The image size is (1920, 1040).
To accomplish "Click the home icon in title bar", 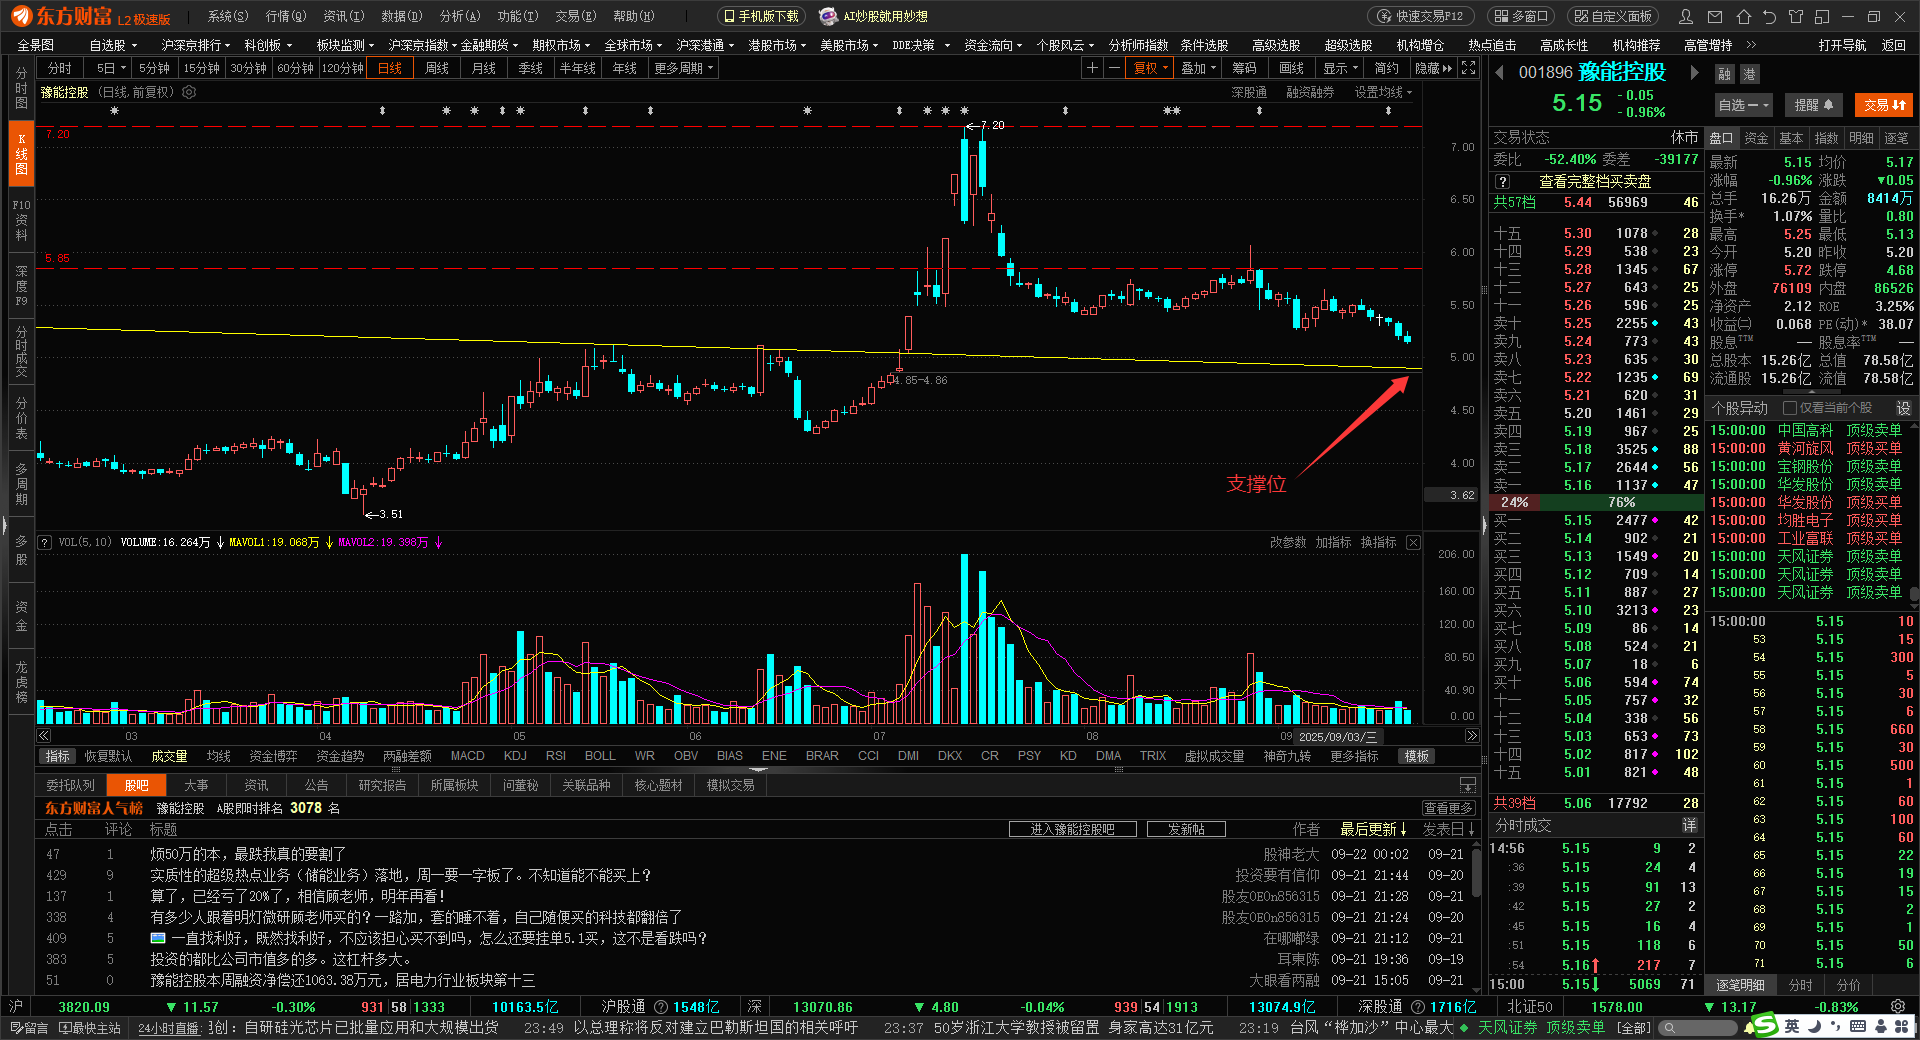I will [x=1743, y=17].
